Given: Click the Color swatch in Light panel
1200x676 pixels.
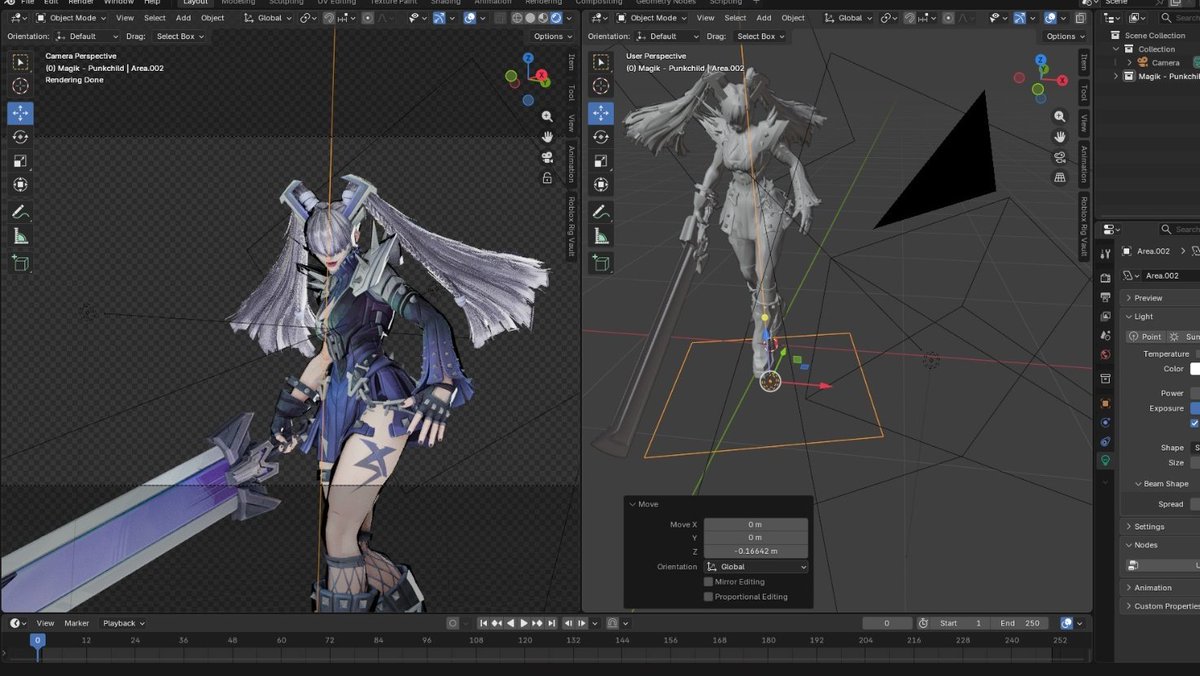Looking at the screenshot, I should (x=1195, y=369).
